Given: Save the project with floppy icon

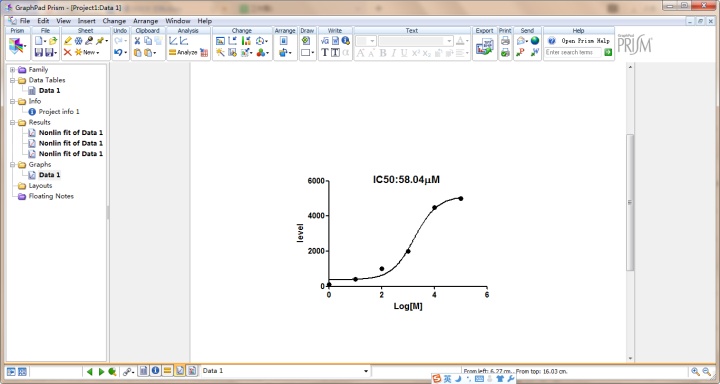Looking at the screenshot, I should click(39, 52).
